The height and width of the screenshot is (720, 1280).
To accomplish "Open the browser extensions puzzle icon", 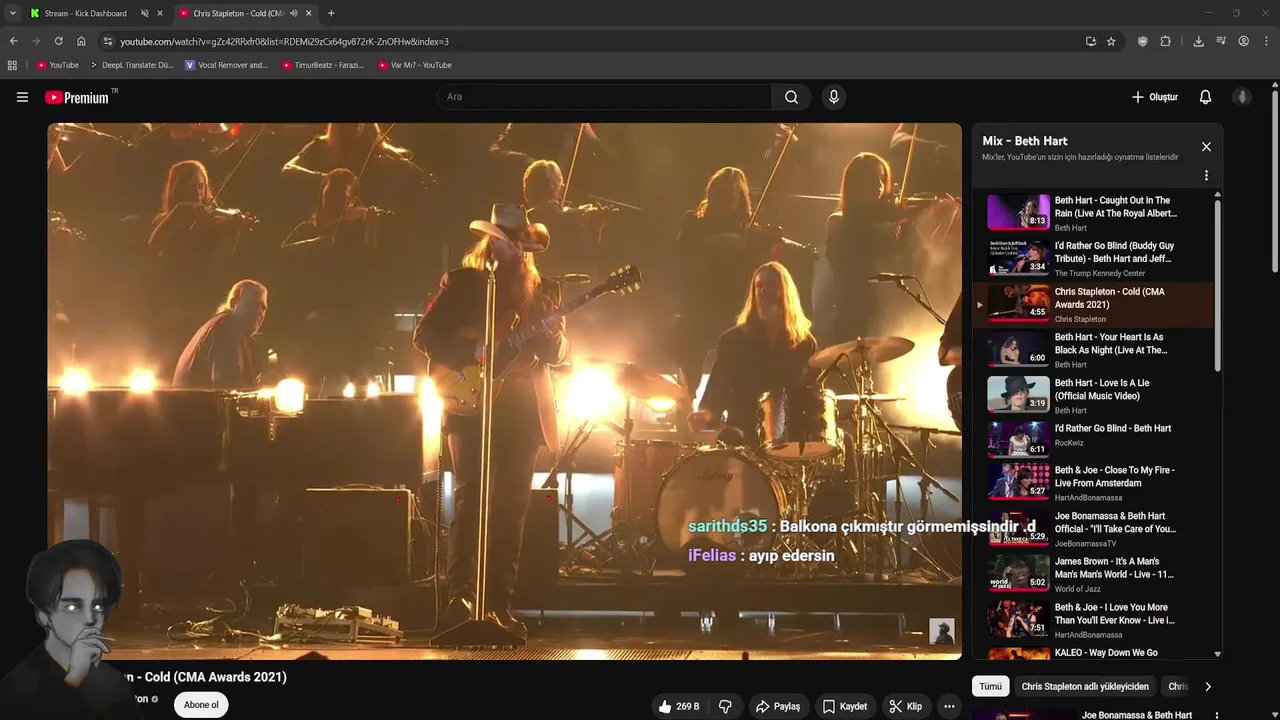I will pyautogui.click(x=1166, y=41).
